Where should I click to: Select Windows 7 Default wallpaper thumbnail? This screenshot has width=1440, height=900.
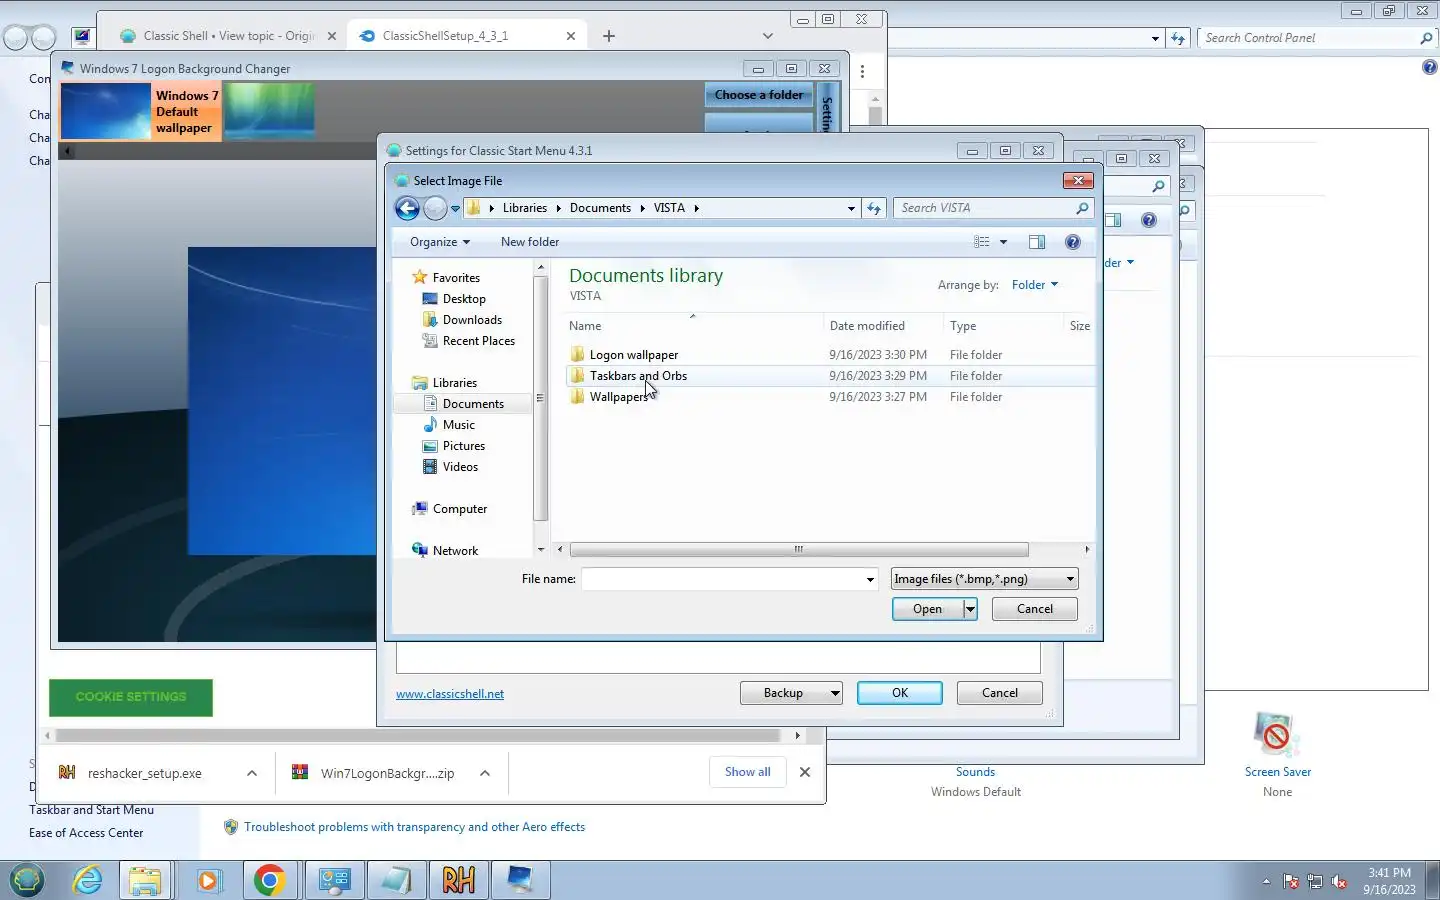coord(141,111)
